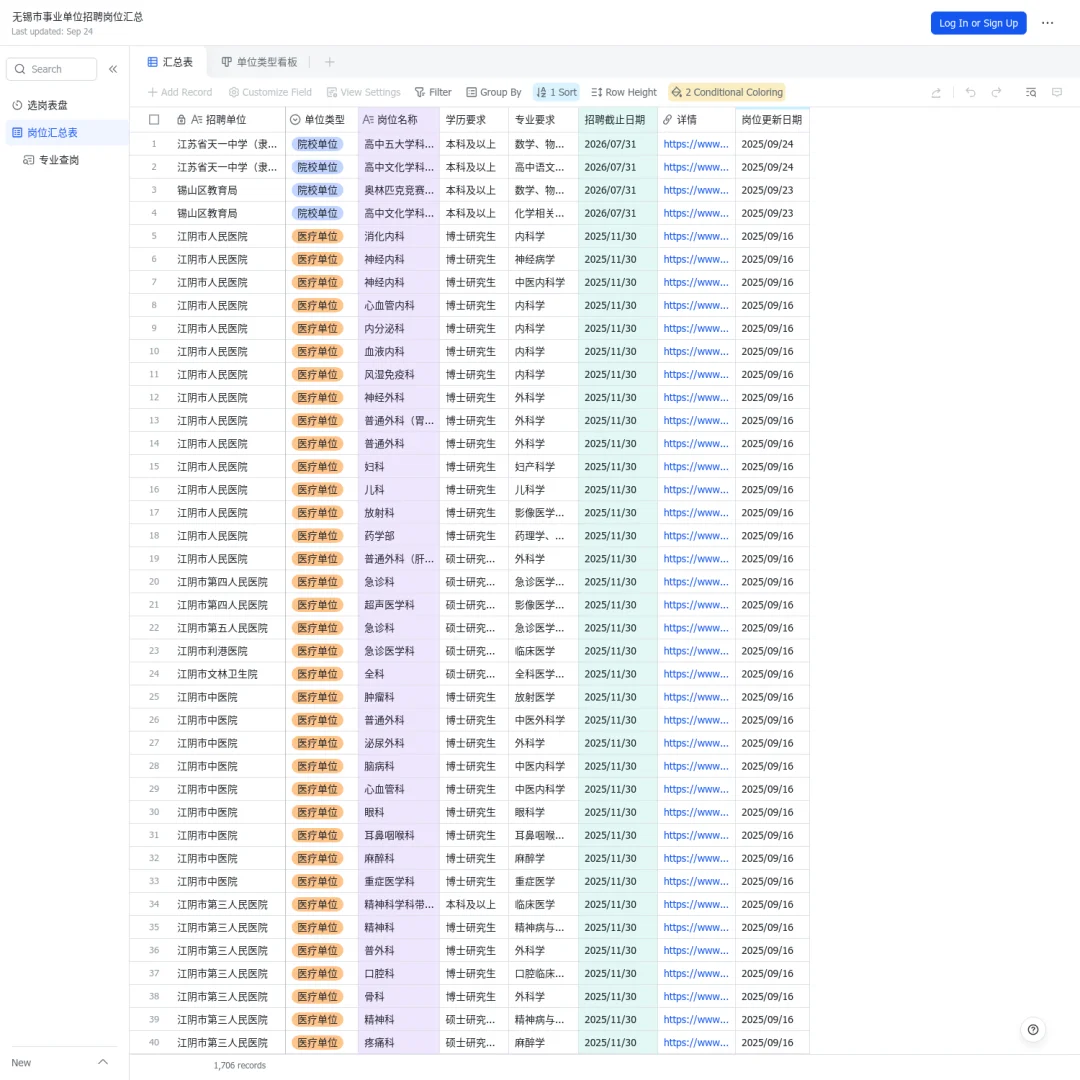Select 专业查岗 in sidebar

[58, 160]
